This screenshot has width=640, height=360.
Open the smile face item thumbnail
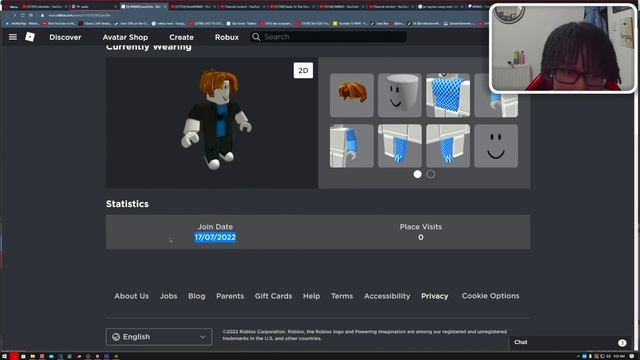(496, 146)
